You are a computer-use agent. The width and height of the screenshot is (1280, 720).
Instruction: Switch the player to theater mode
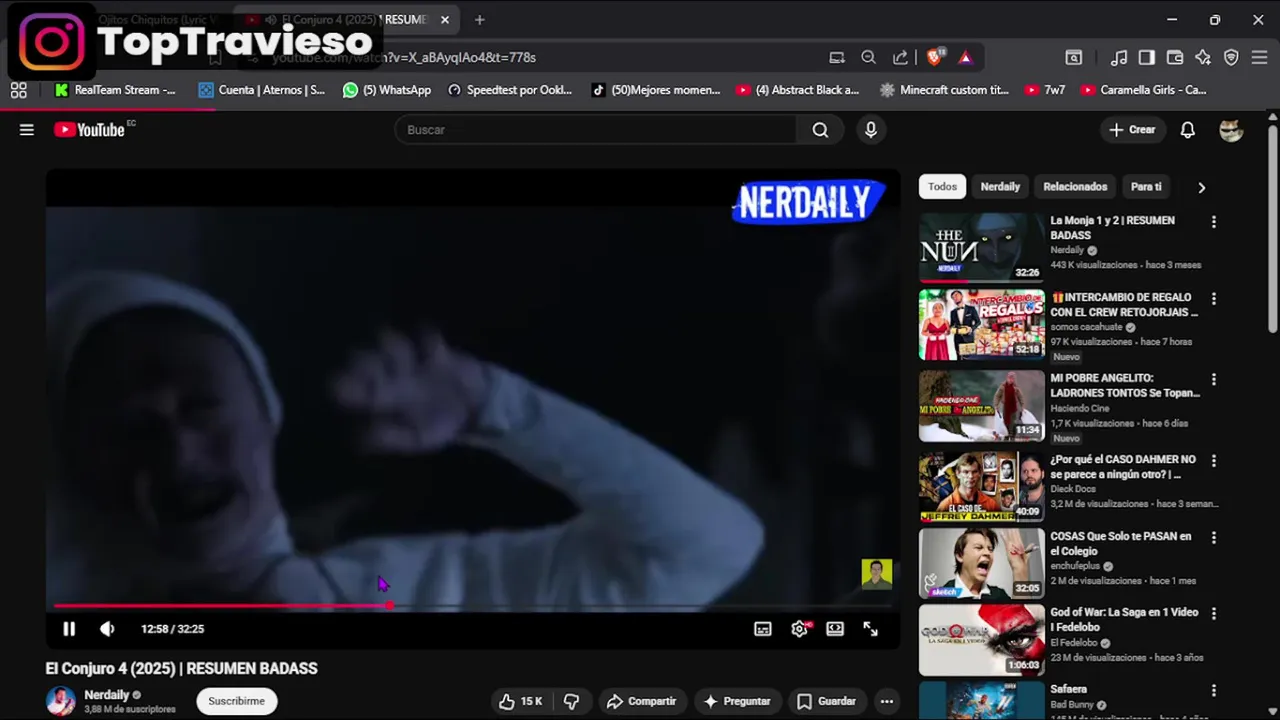click(835, 629)
